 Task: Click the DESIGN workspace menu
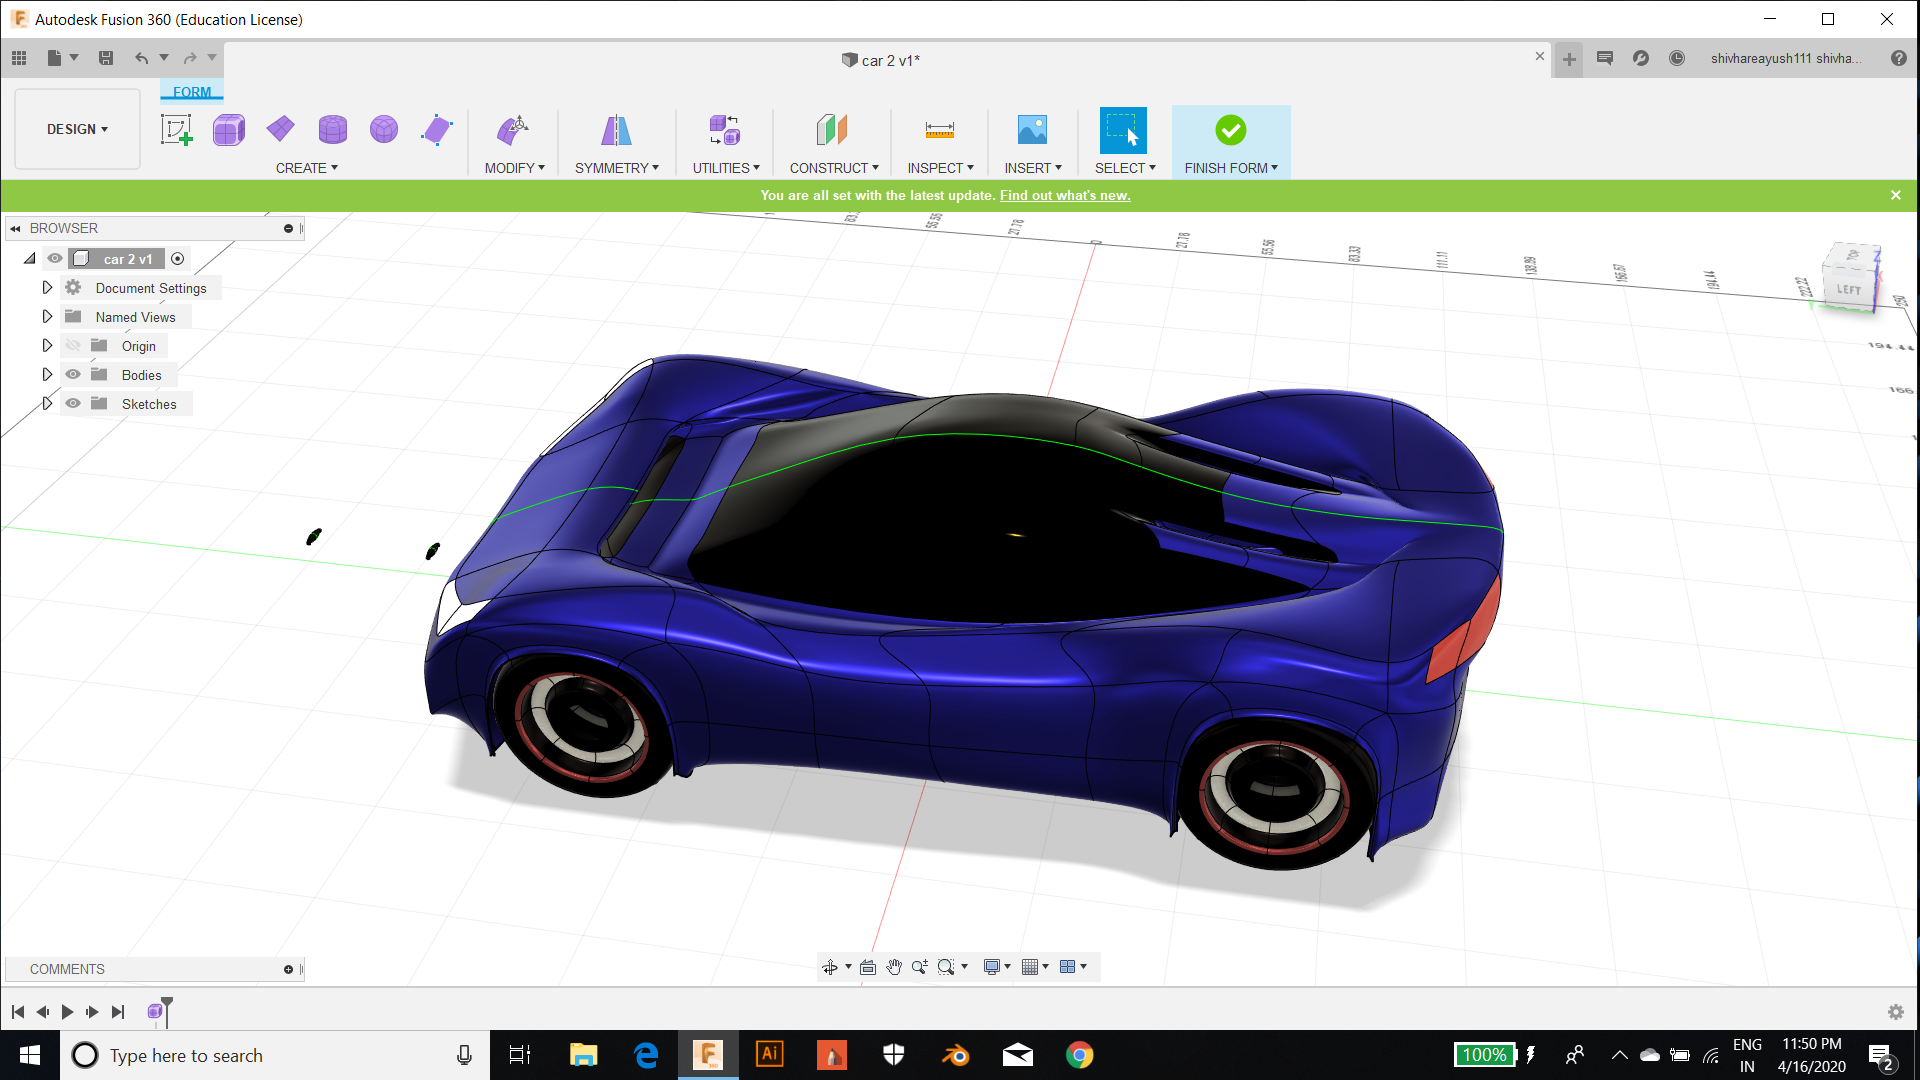(x=77, y=129)
